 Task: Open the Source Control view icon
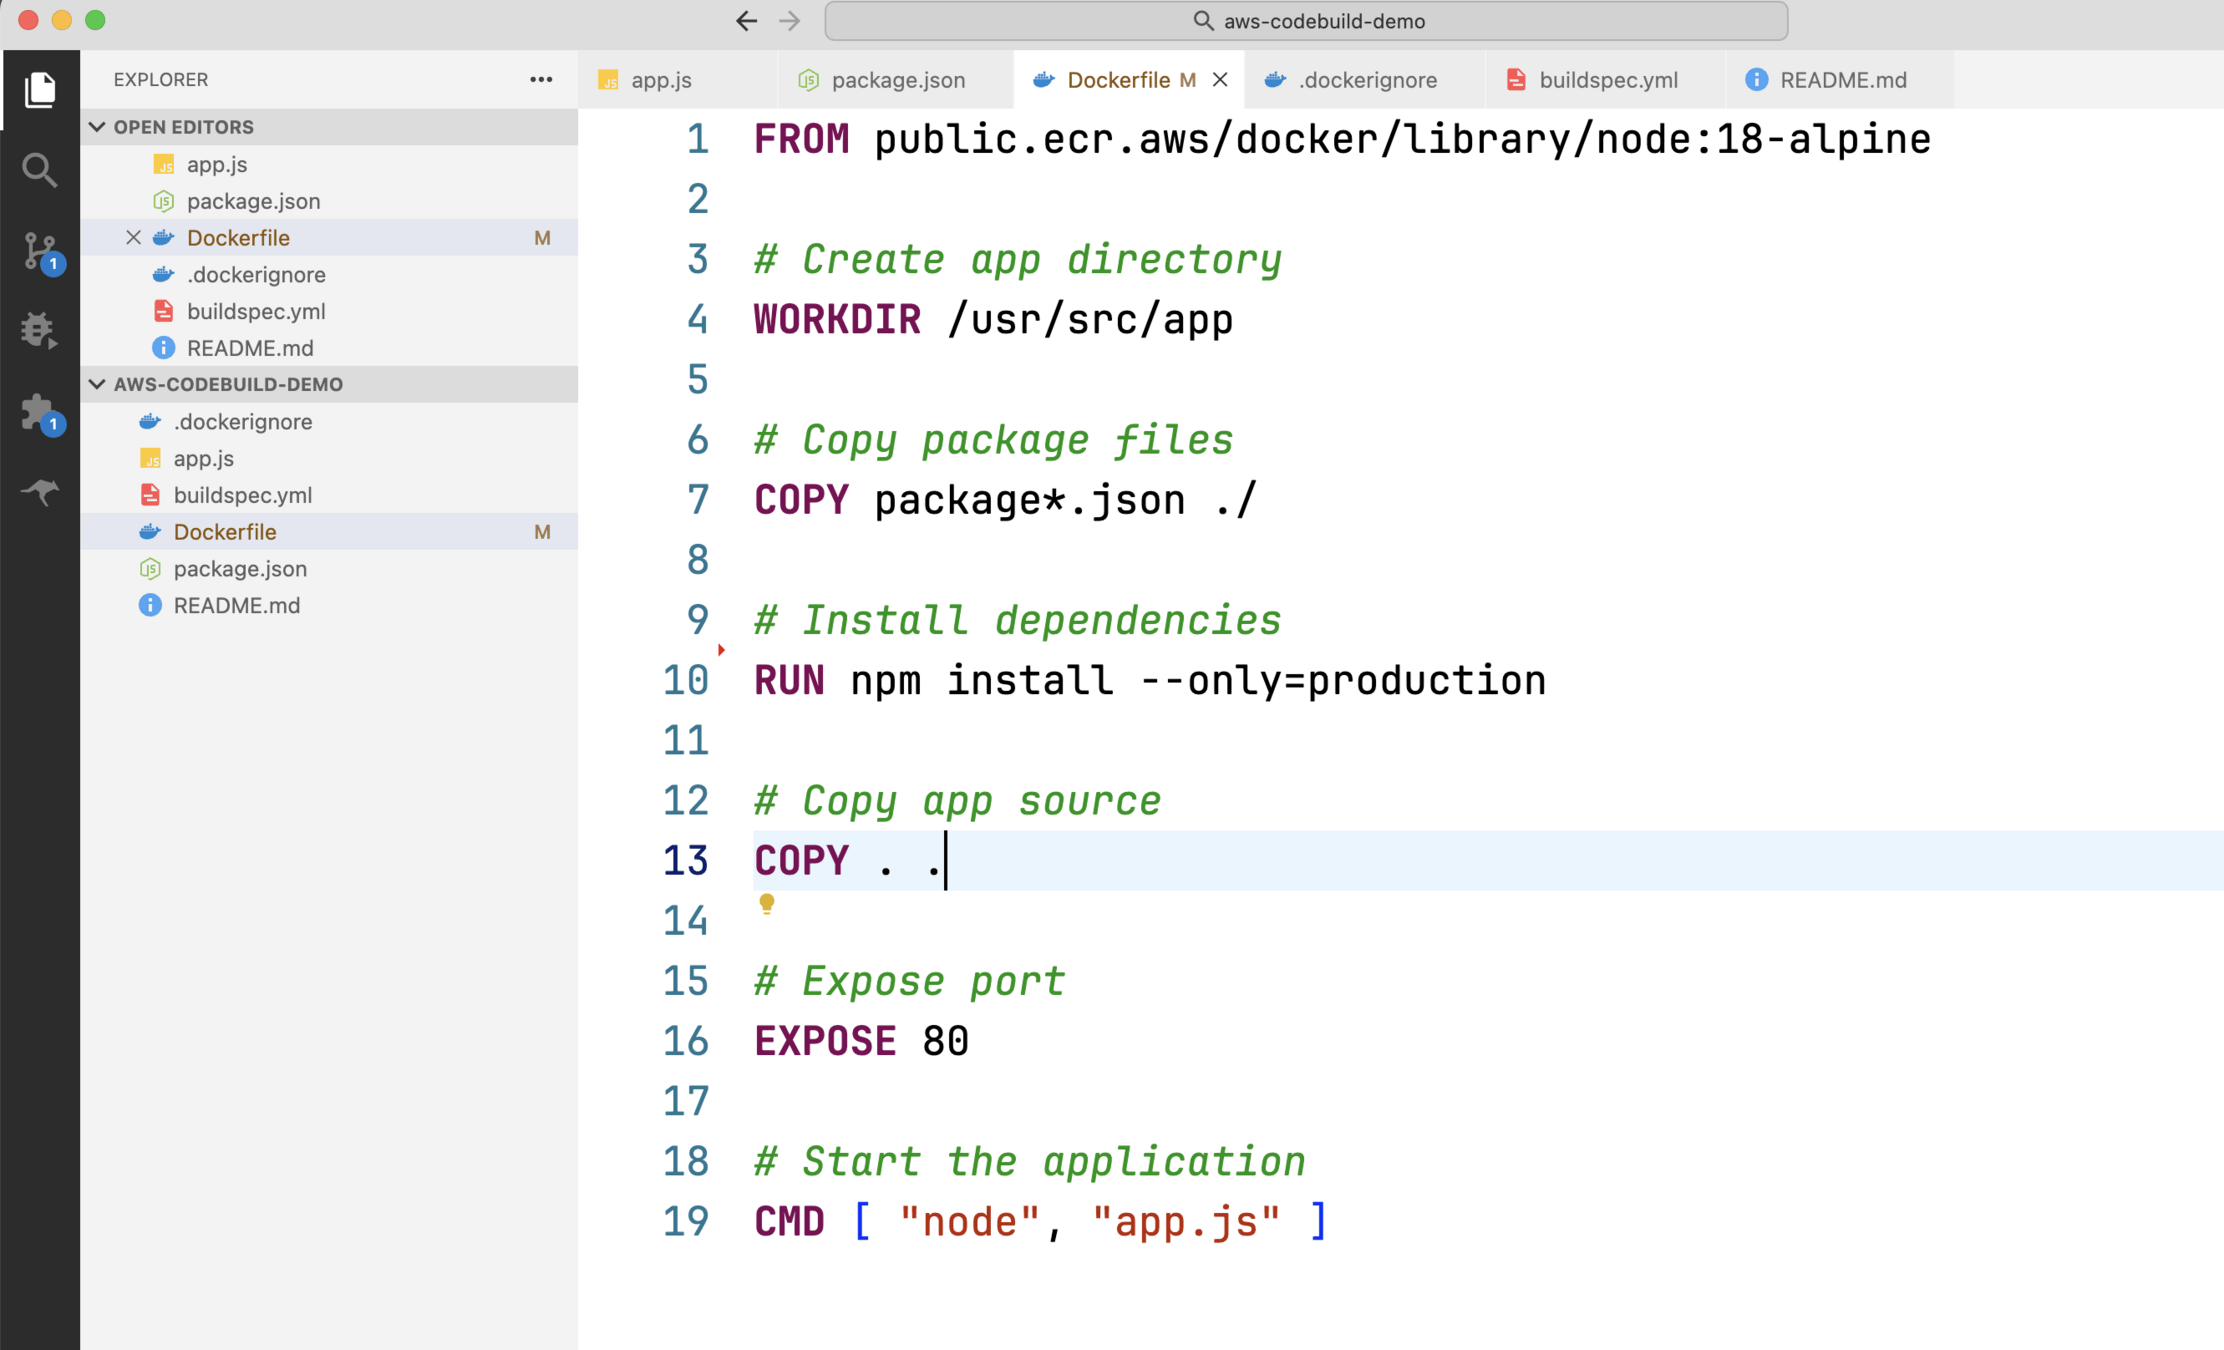coord(40,251)
